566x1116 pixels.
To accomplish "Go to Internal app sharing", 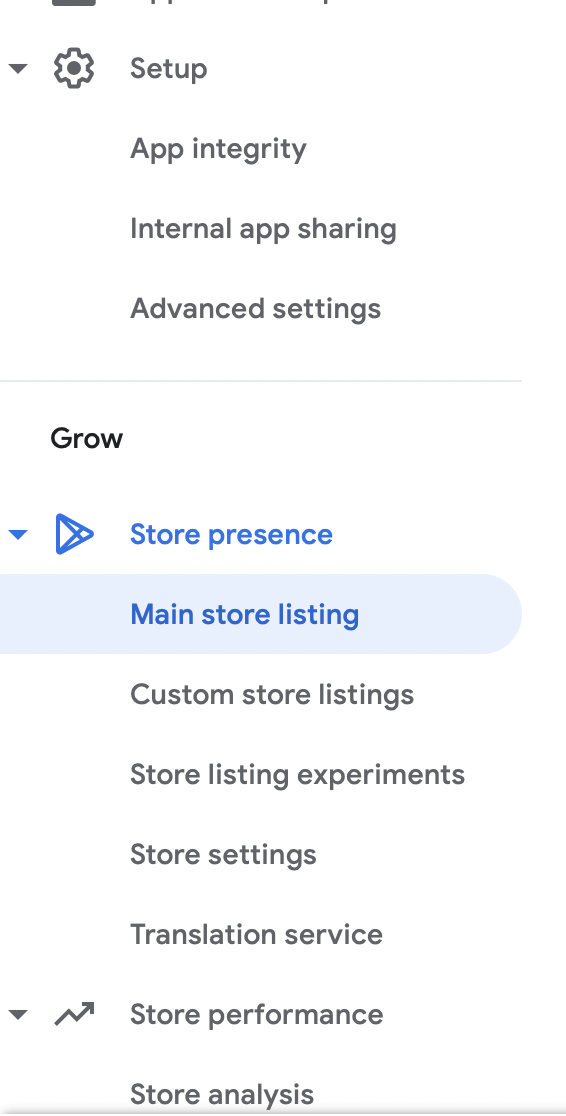I will pyautogui.click(x=263, y=229).
